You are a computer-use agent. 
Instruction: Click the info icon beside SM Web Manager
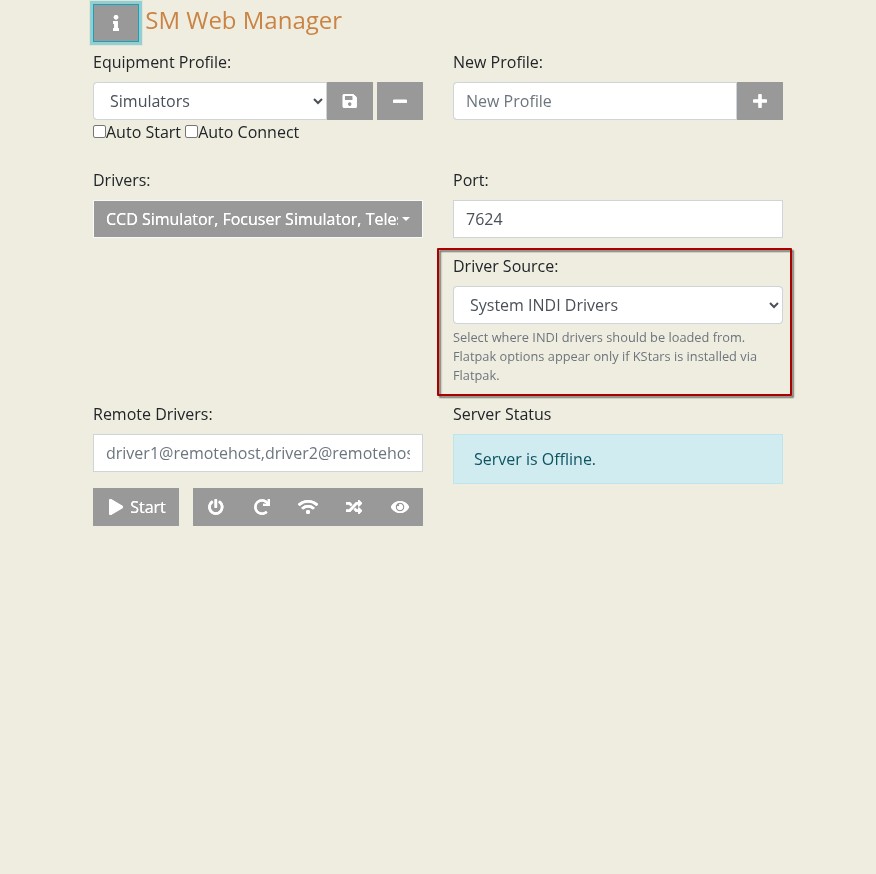click(x=116, y=23)
